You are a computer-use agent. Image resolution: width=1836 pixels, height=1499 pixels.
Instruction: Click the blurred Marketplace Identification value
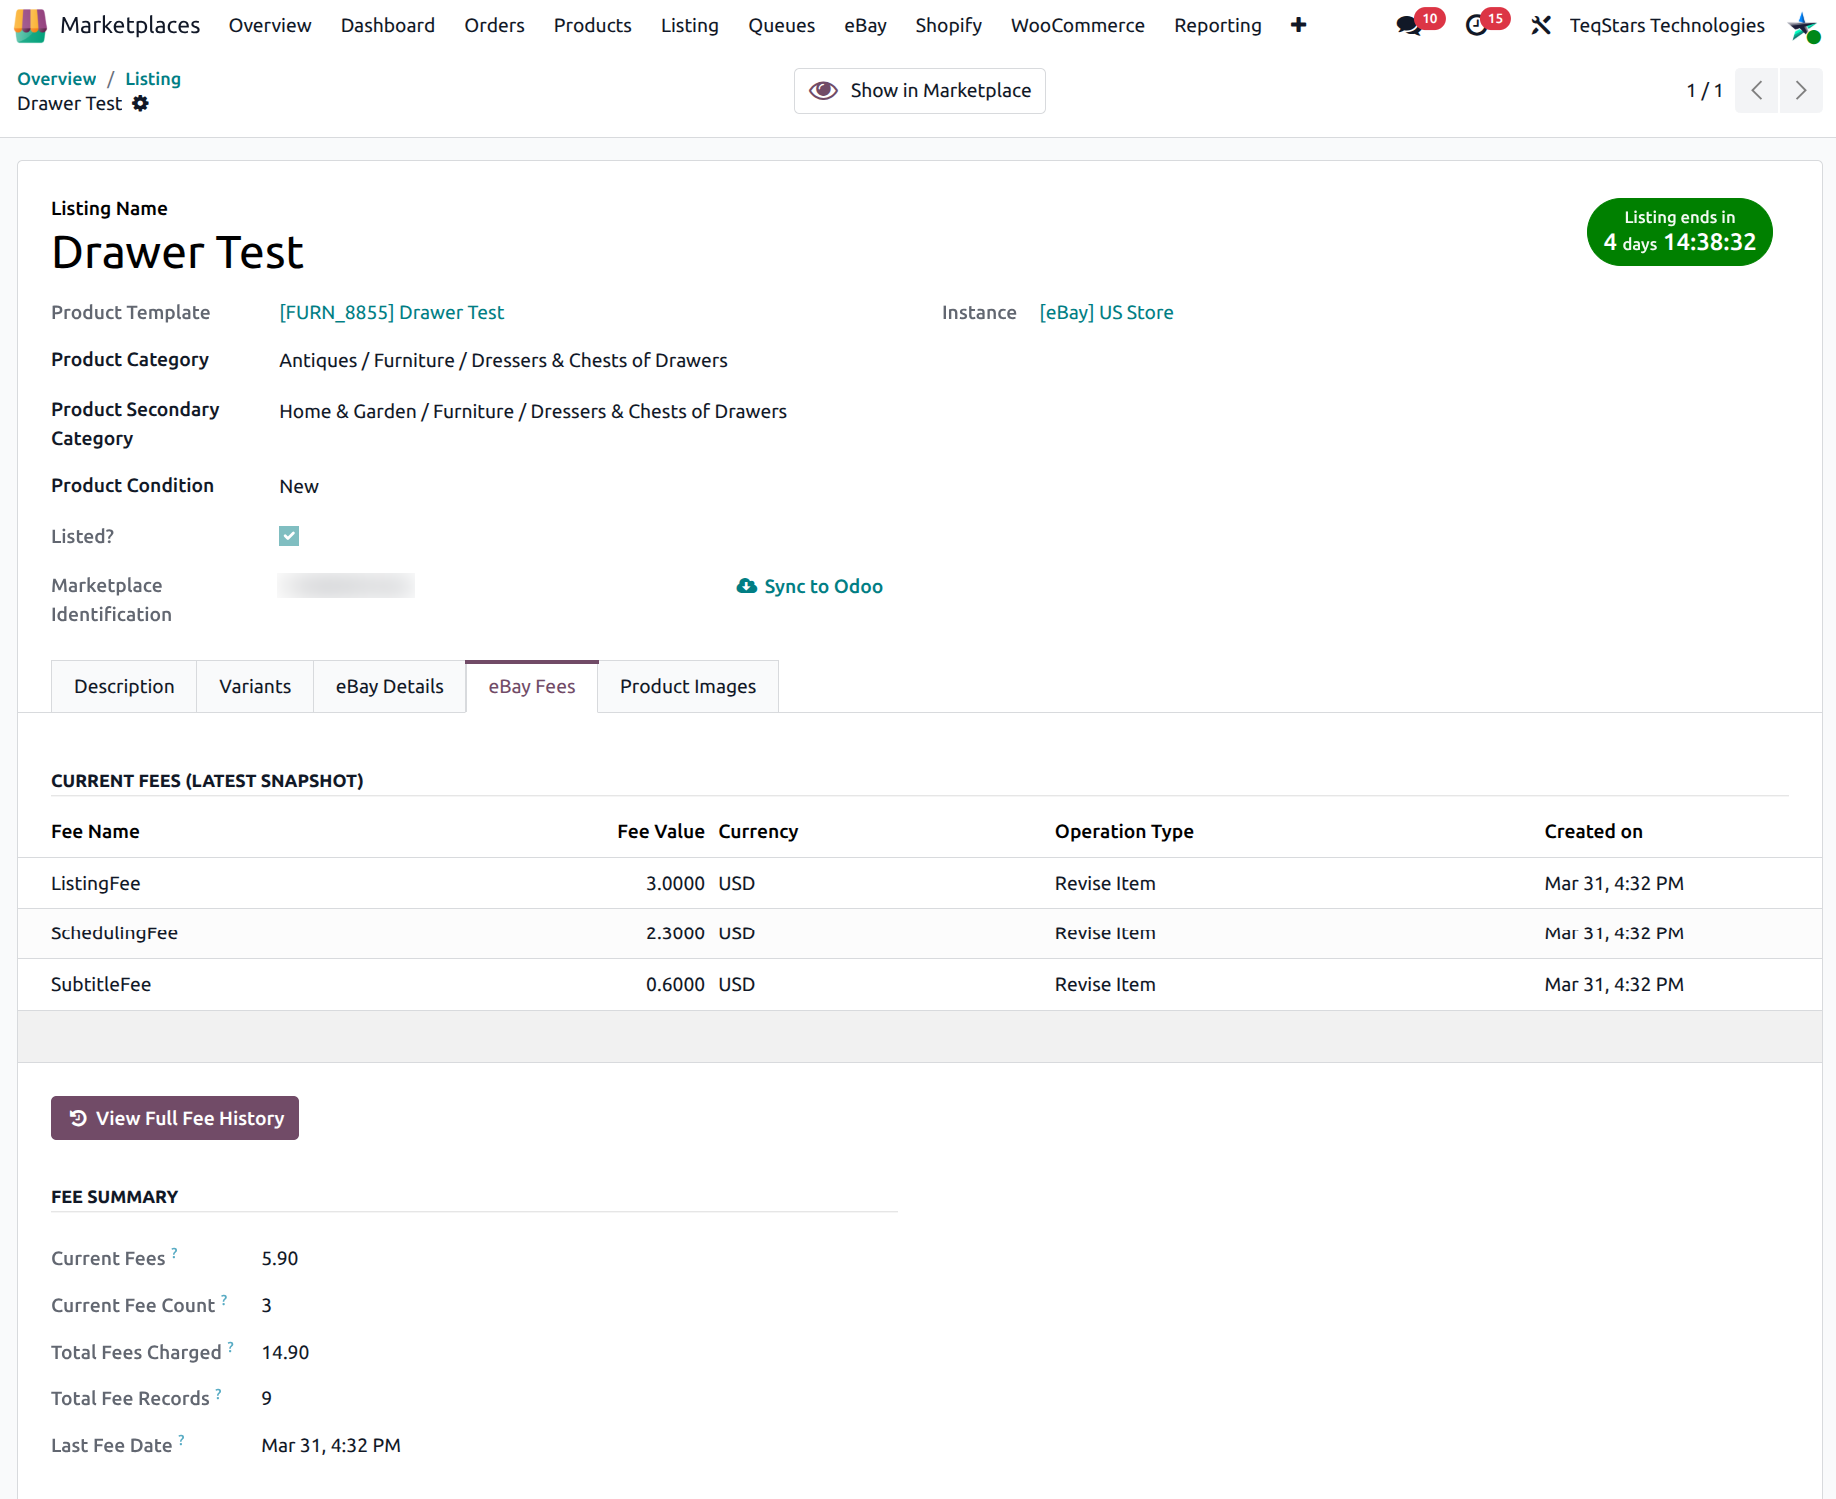[x=346, y=586]
